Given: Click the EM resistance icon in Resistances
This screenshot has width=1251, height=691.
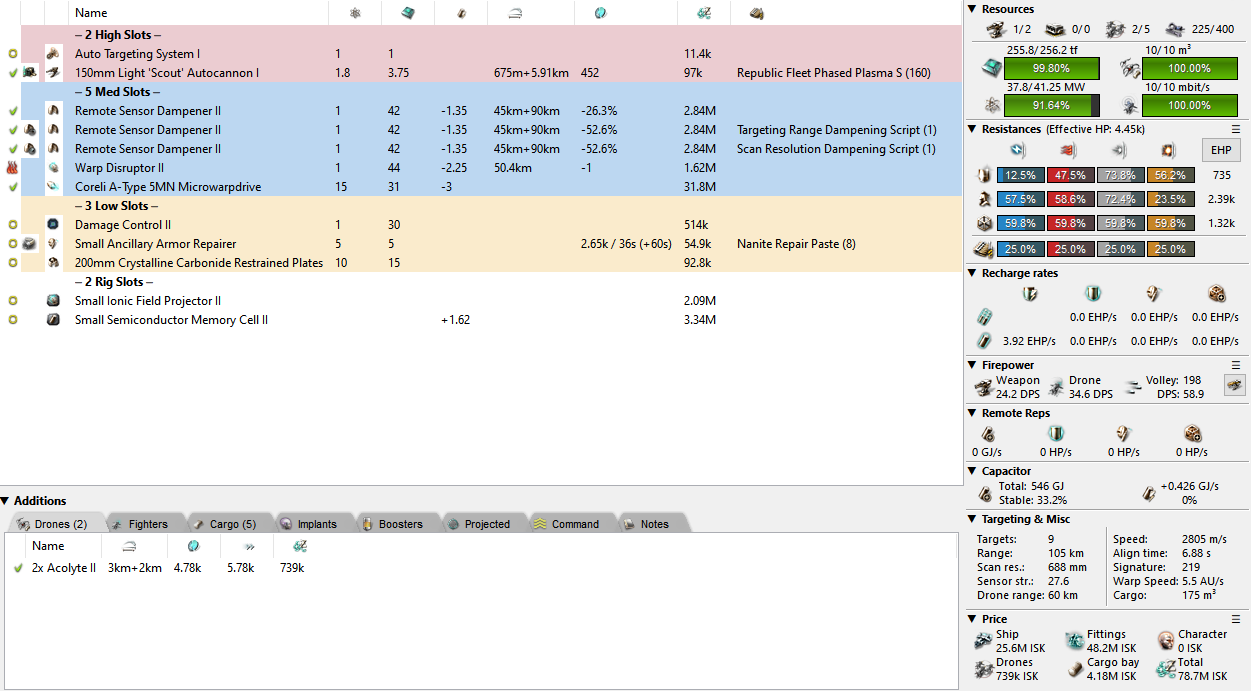Looking at the screenshot, I should tap(1018, 150).
